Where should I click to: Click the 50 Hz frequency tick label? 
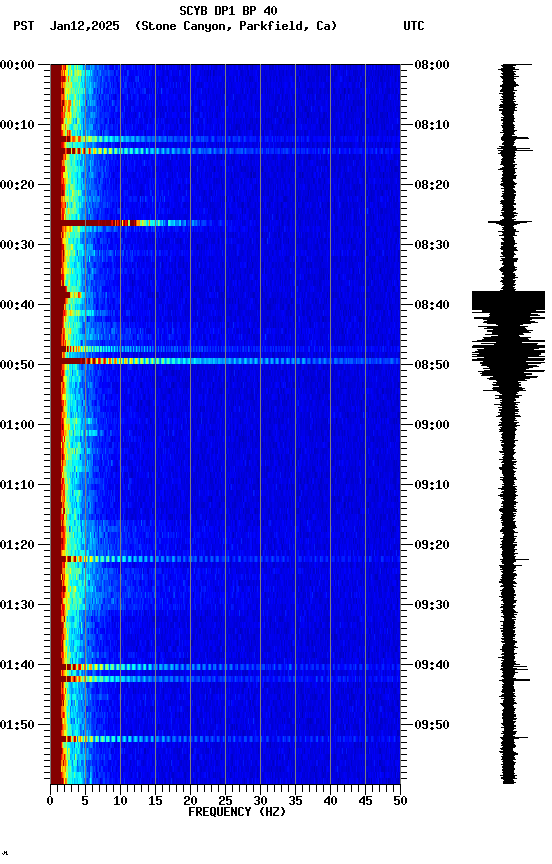point(401,801)
